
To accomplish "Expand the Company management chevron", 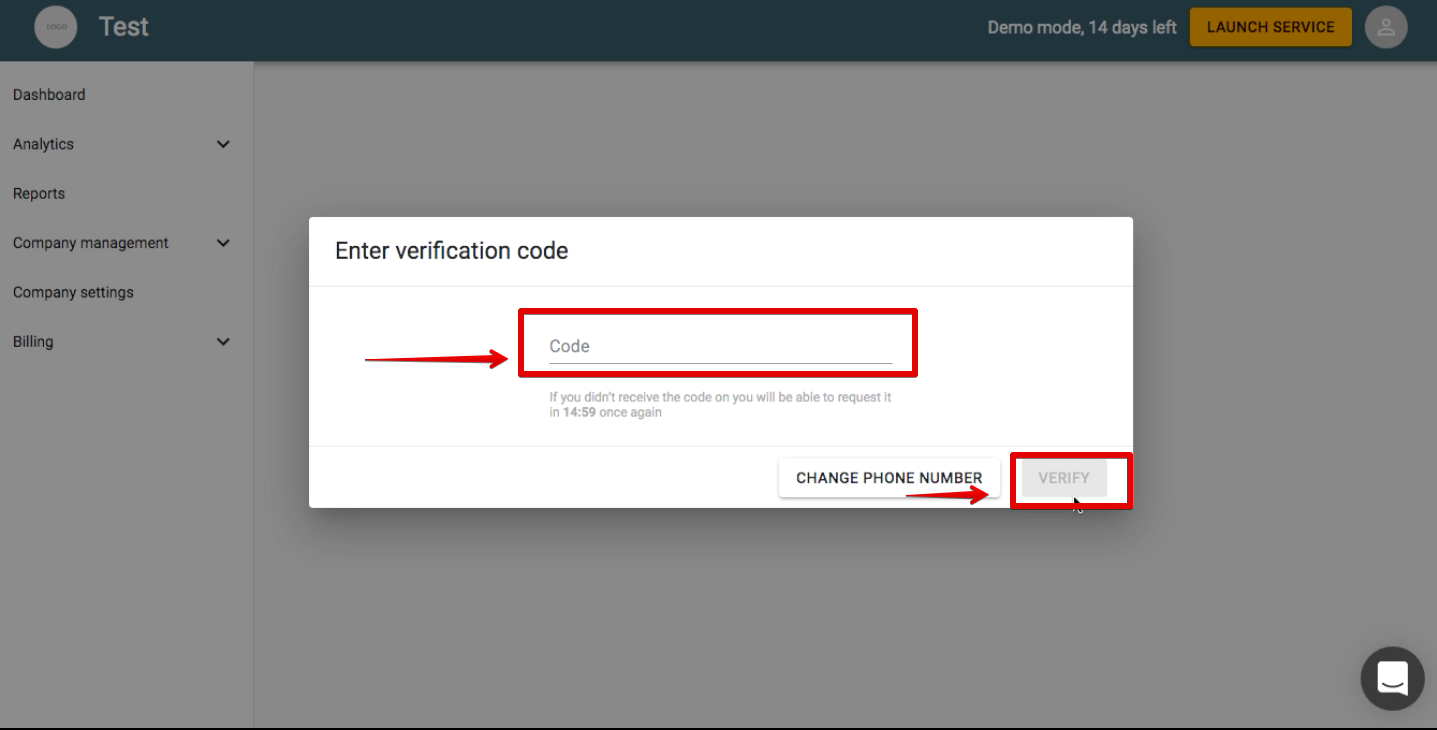I will coord(223,243).
